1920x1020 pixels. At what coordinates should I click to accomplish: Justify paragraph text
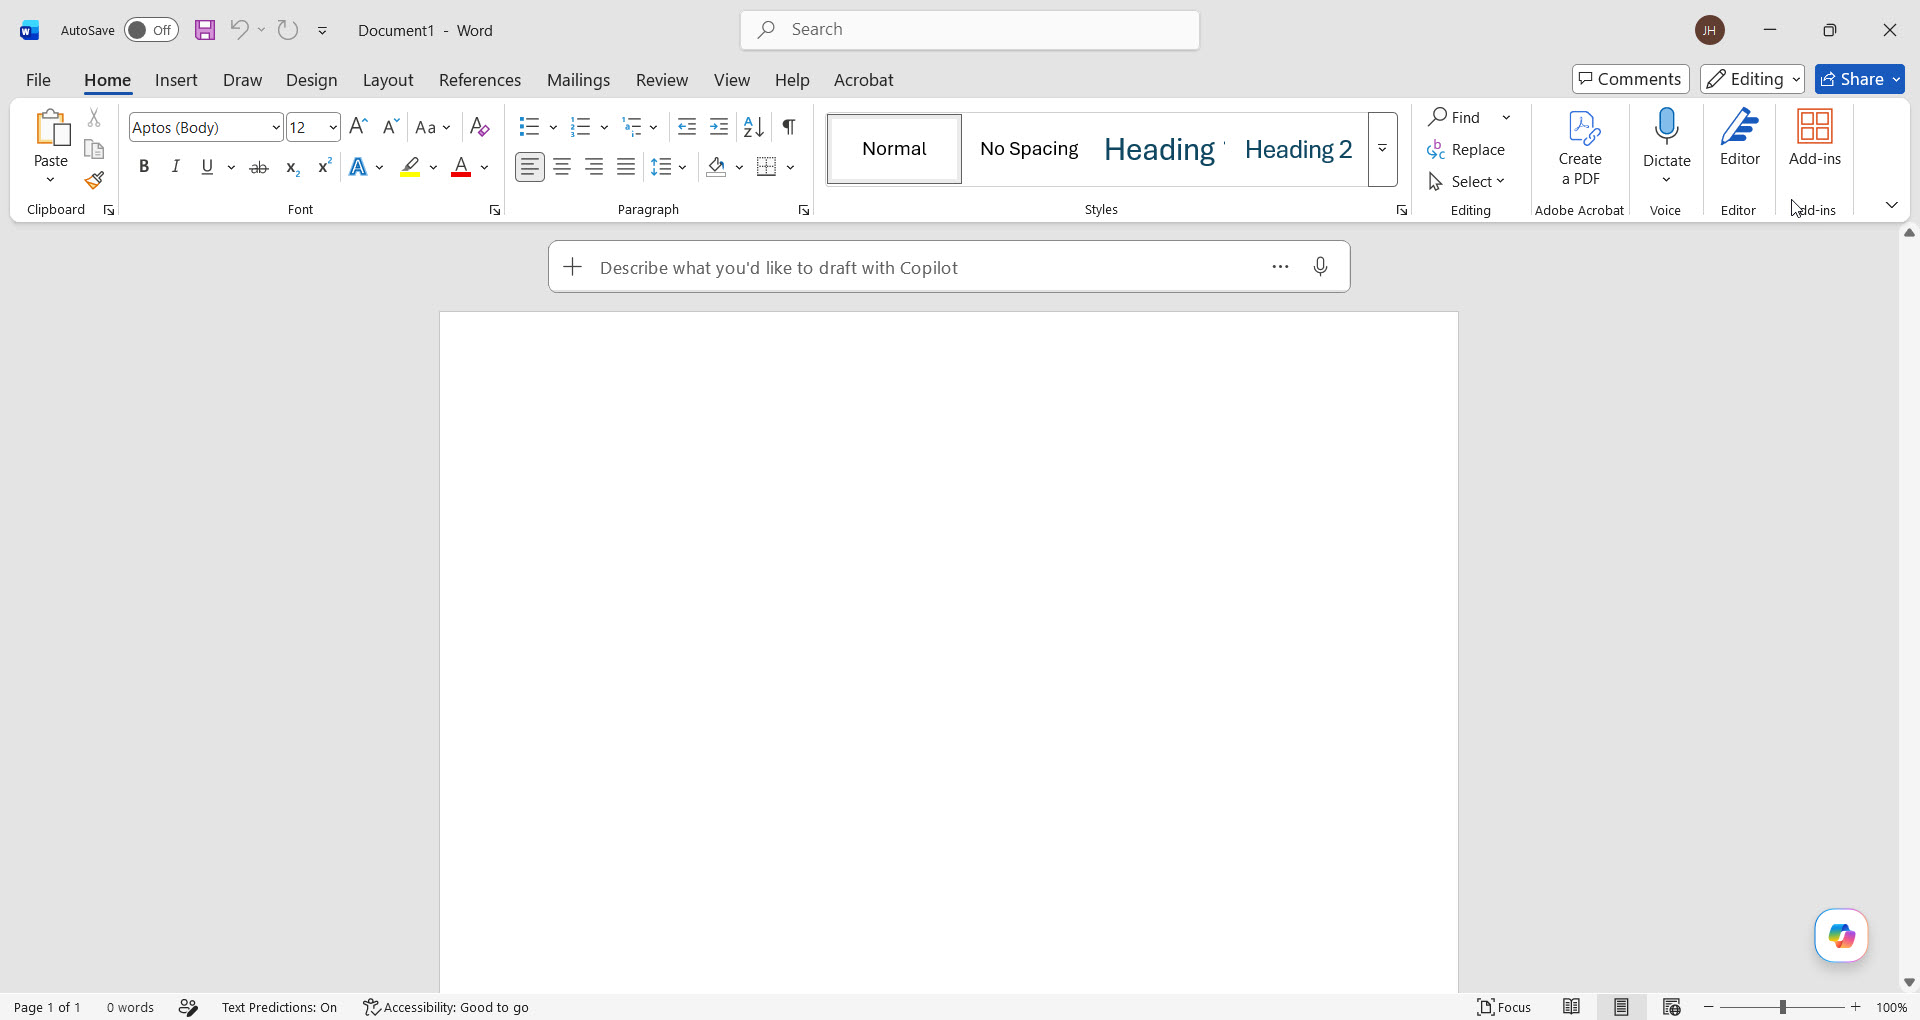point(626,167)
